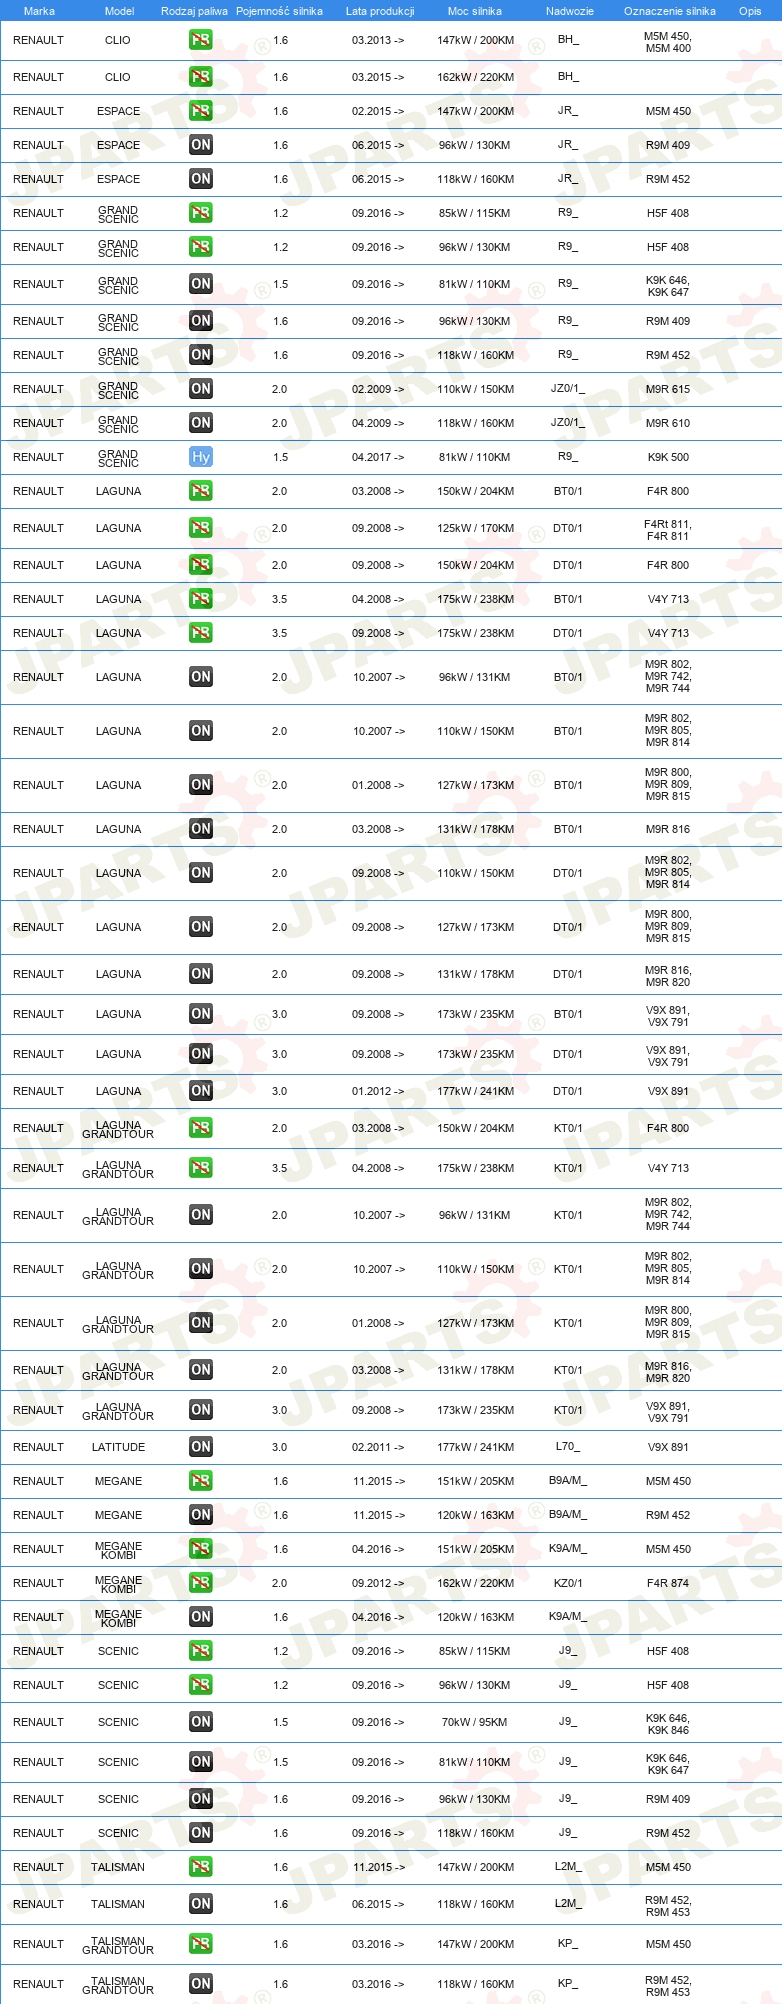Click the petrol icon in the GRAND SCENIC 85kW/115KM row
This screenshot has width=782, height=2004.
pos(201,213)
